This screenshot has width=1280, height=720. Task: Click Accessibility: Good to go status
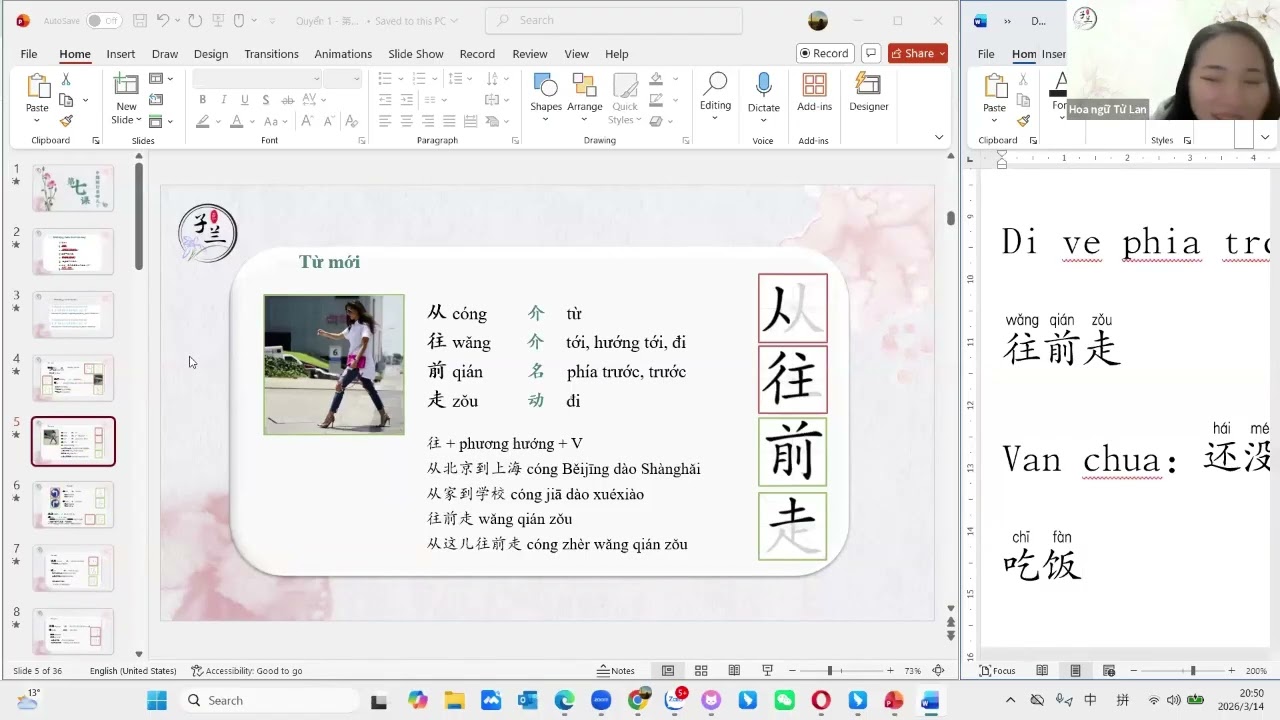(x=247, y=671)
